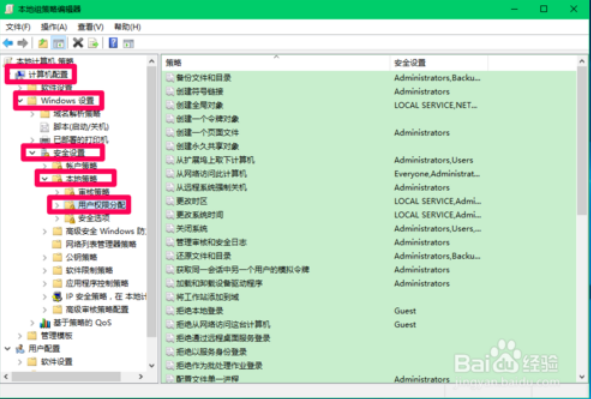The image size is (591, 399).
Task: Click the Administrators,Users value for 从扩展坞上取下计算机
Action: coord(433,160)
